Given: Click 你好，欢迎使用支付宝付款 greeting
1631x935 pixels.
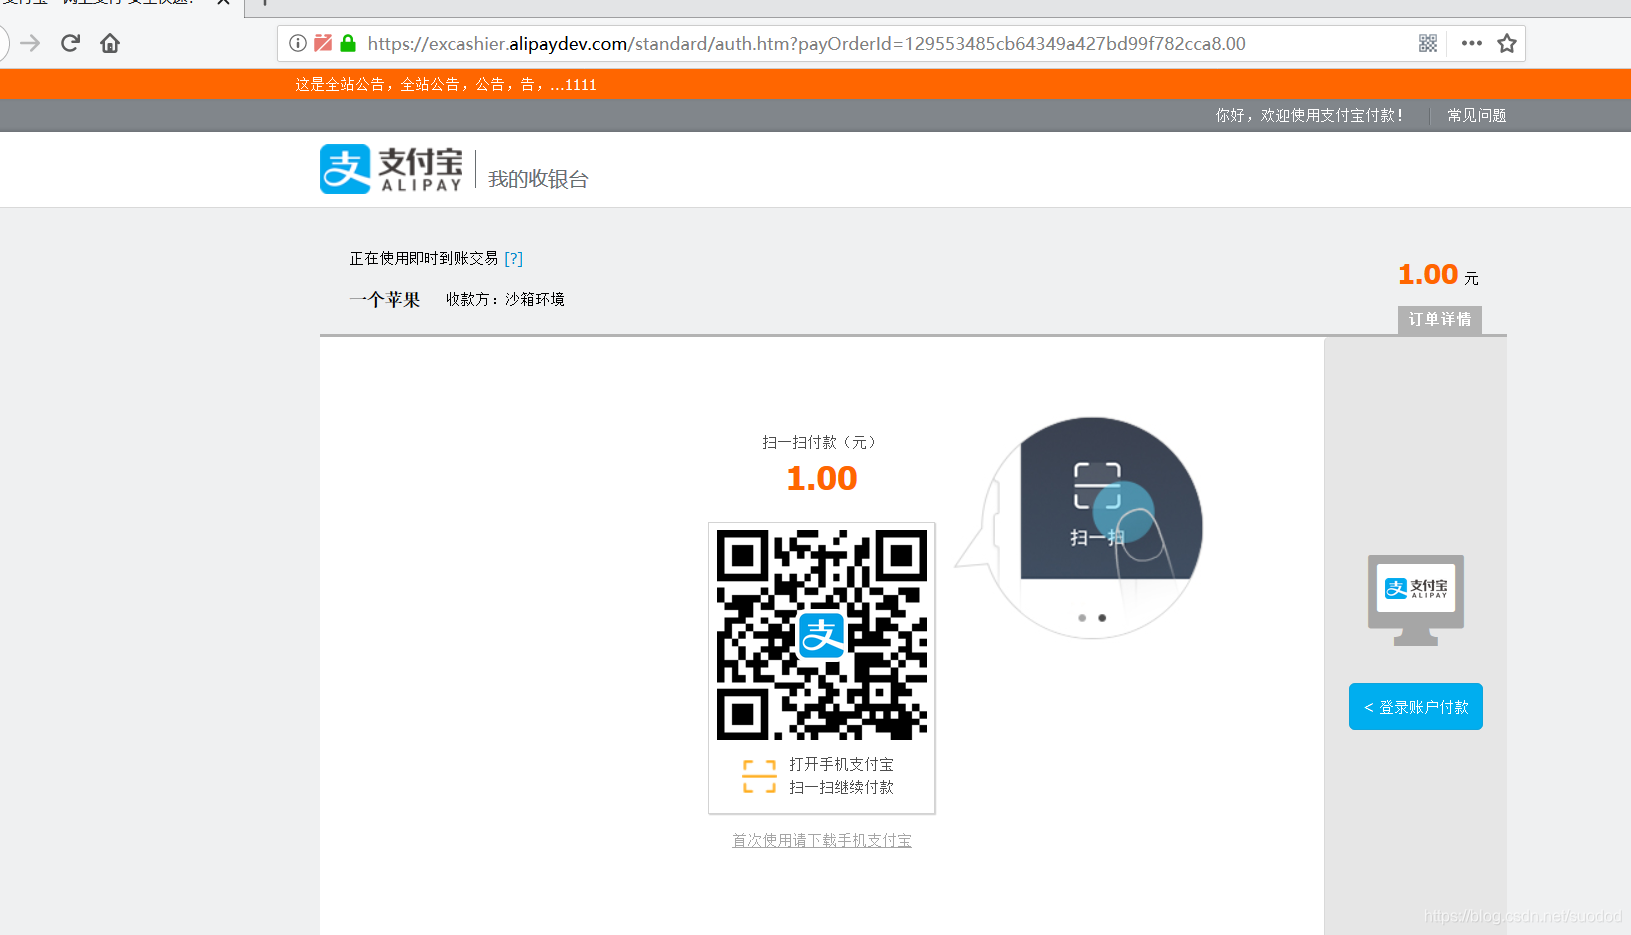Looking at the screenshot, I should coord(1309,115).
